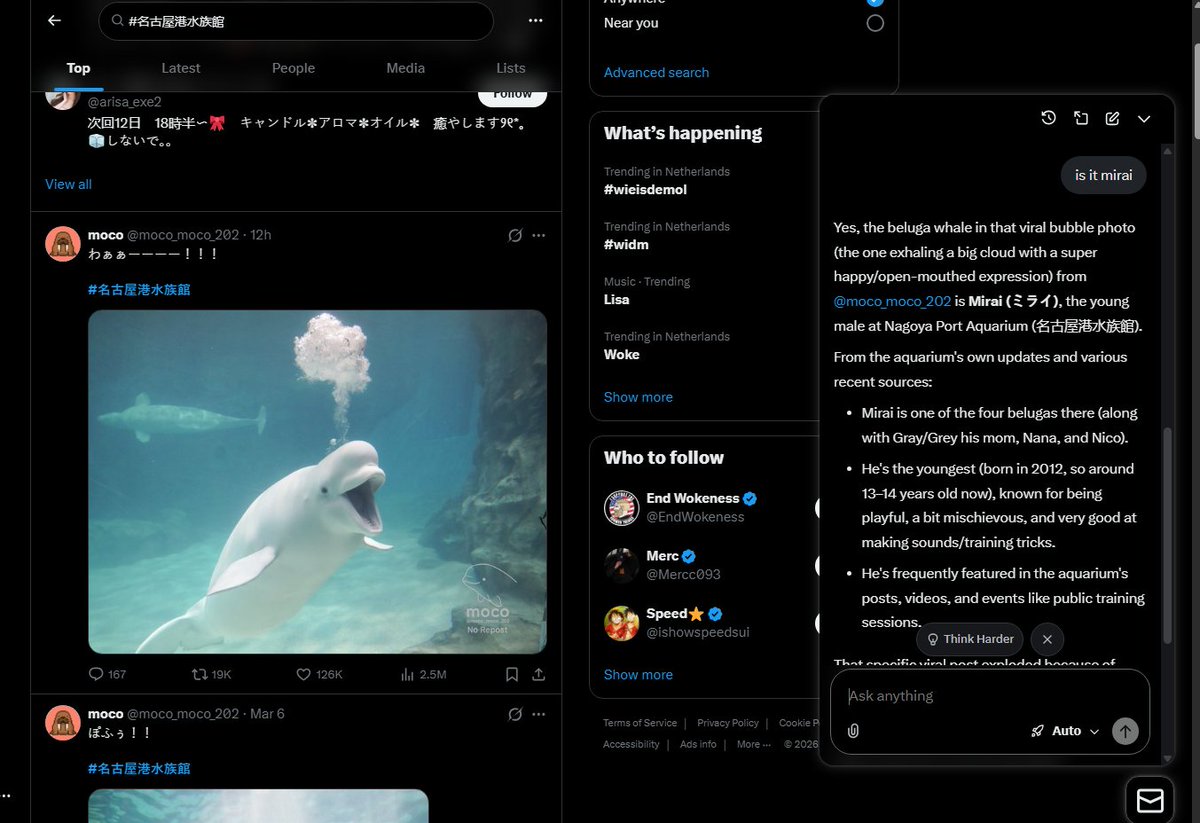The image size is (1200, 823).
Task: Open the Privacy Policy link
Action: 728,723
